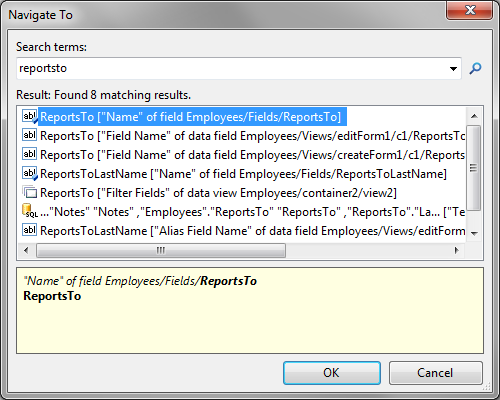This screenshot has height=400, width=500.
Task: Close the Navigate To window
Action: (x=470, y=10)
